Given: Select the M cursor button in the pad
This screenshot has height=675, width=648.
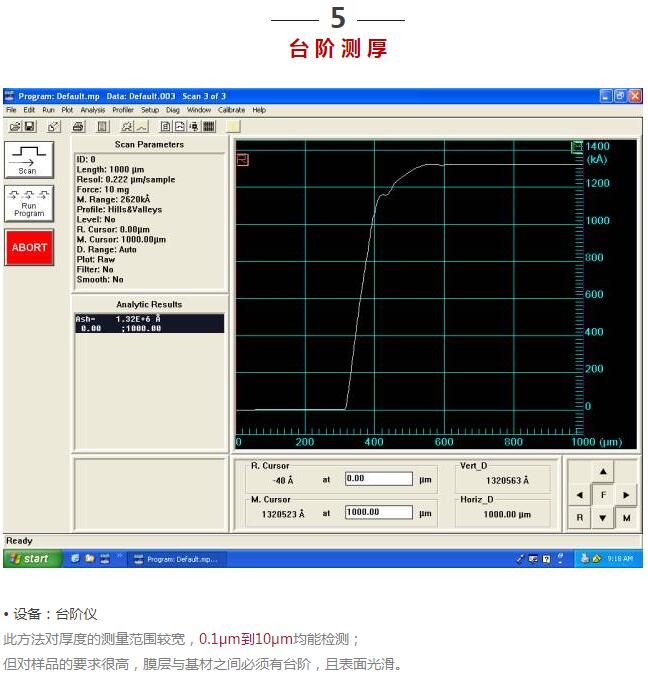Looking at the screenshot, I should [x=626, y=518].
